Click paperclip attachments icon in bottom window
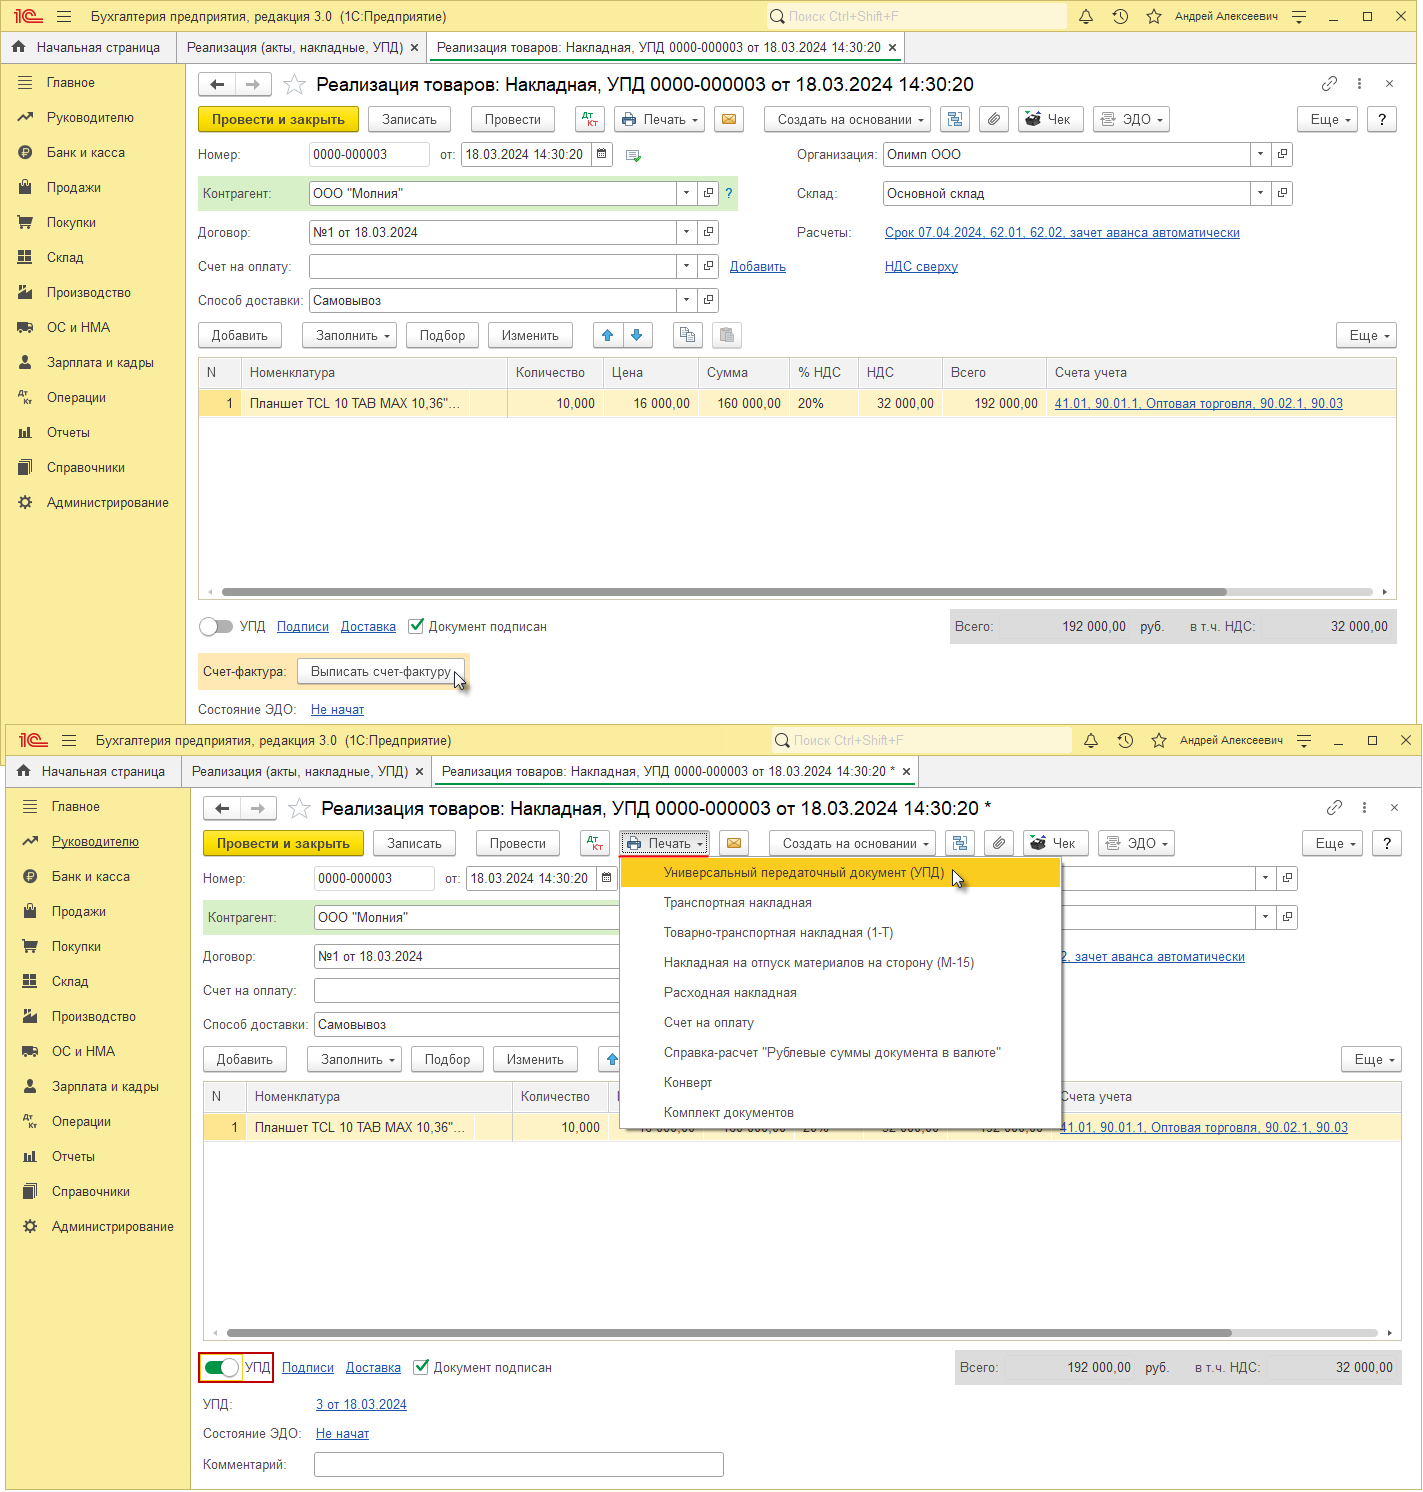 pos(998,843)
